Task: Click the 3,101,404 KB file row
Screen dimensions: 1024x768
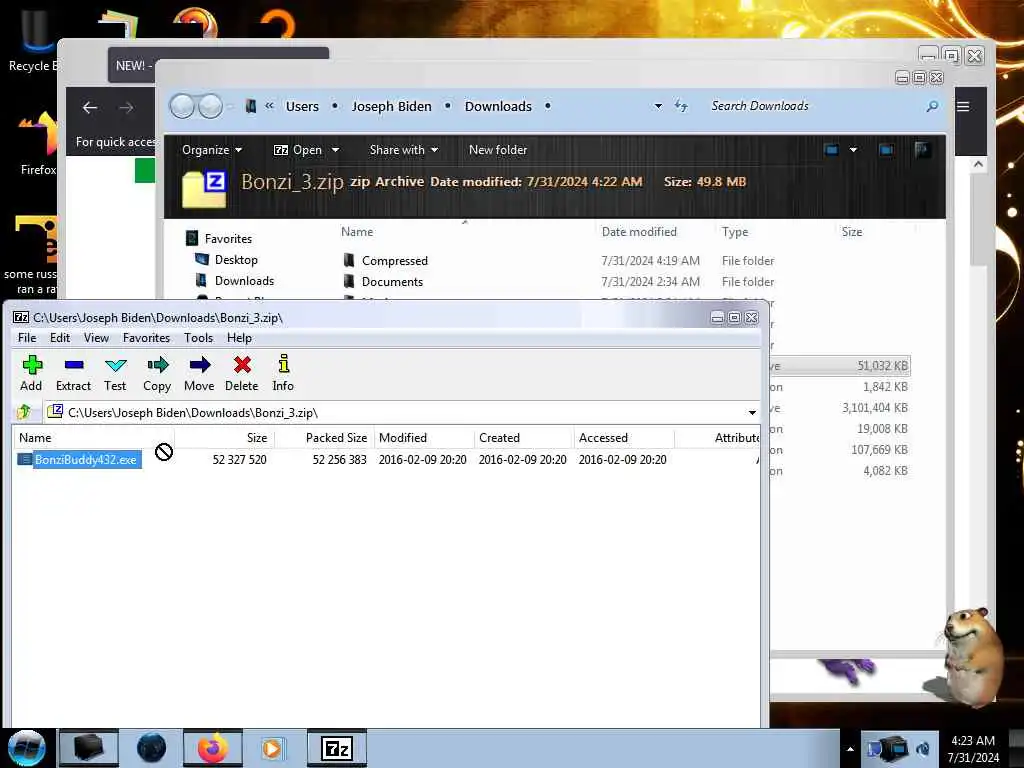Action: coord(840,408)
